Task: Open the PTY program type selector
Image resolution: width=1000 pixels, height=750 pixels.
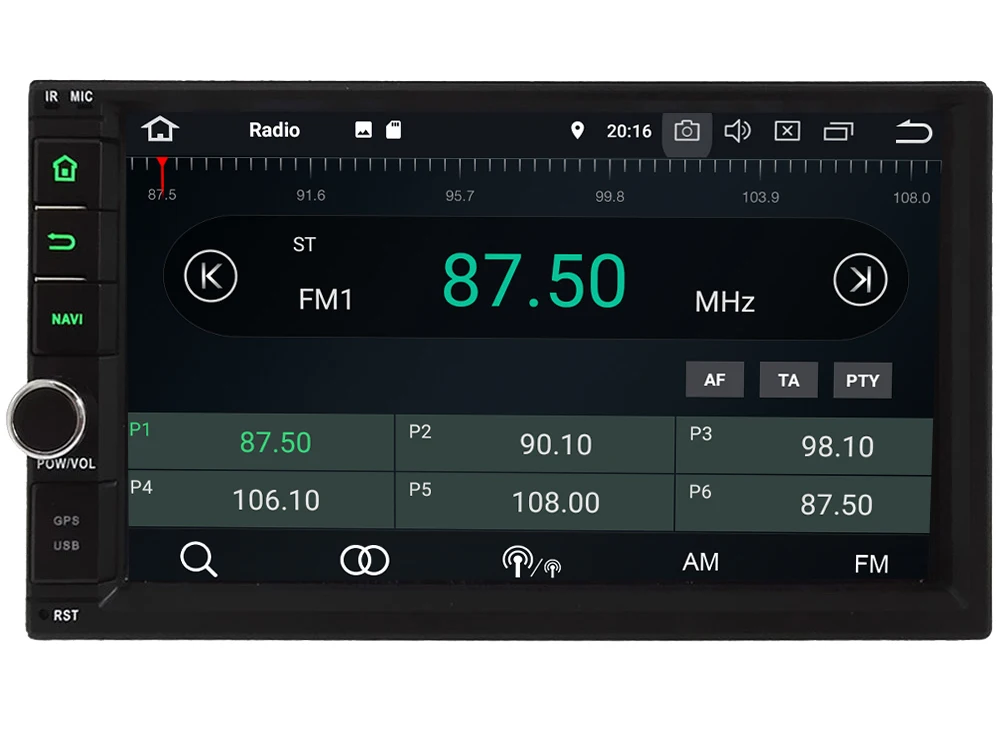Action: (862, 381)
